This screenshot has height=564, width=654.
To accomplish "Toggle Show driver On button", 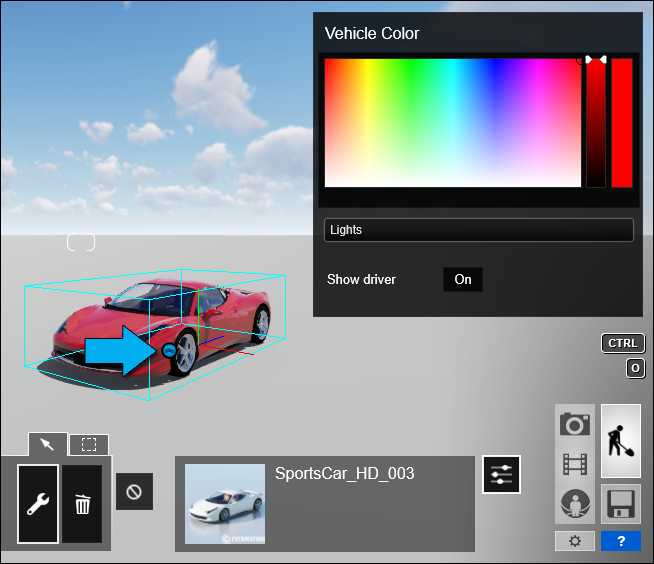I will pos(463,279).
